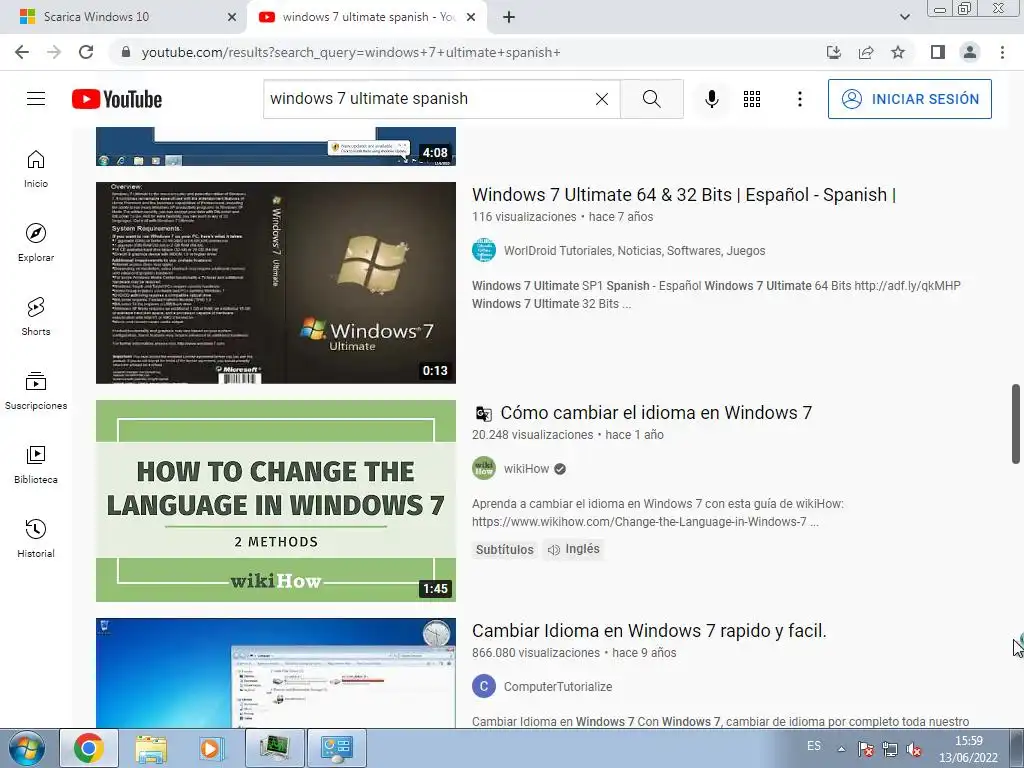Screen dimensions: 1024x768
Task: Click the share page icon in address bar
Action: (866, 52)
